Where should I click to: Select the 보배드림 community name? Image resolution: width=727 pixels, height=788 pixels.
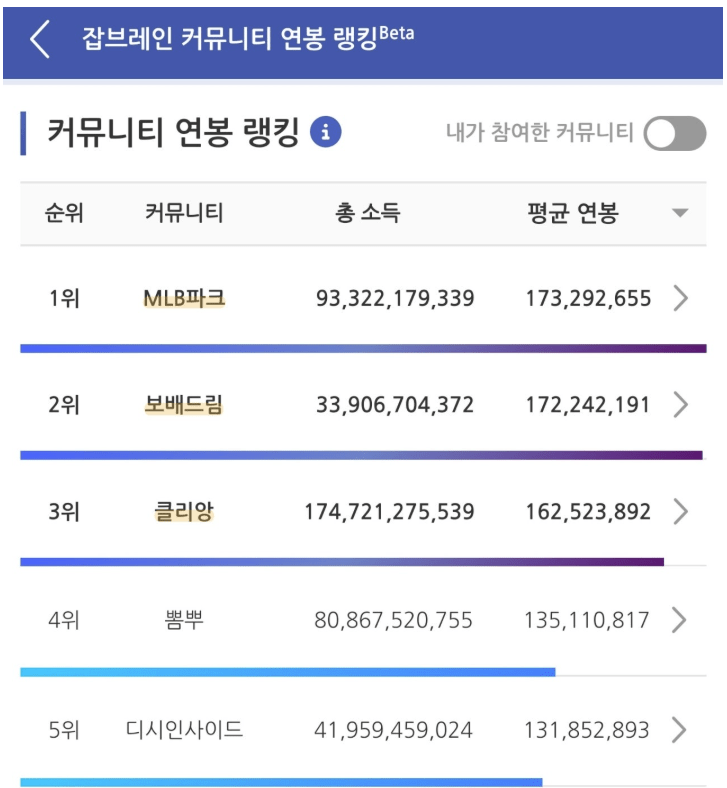[x=184, y=405]
